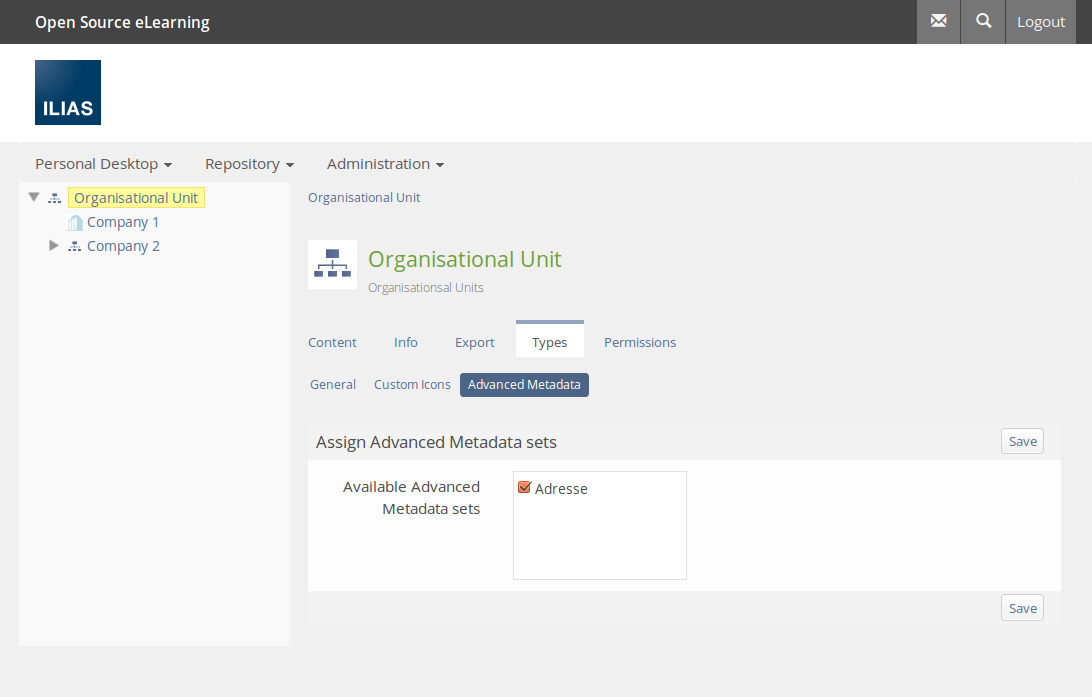Click the Company 2 org unit icon

[x=75, y=246]
